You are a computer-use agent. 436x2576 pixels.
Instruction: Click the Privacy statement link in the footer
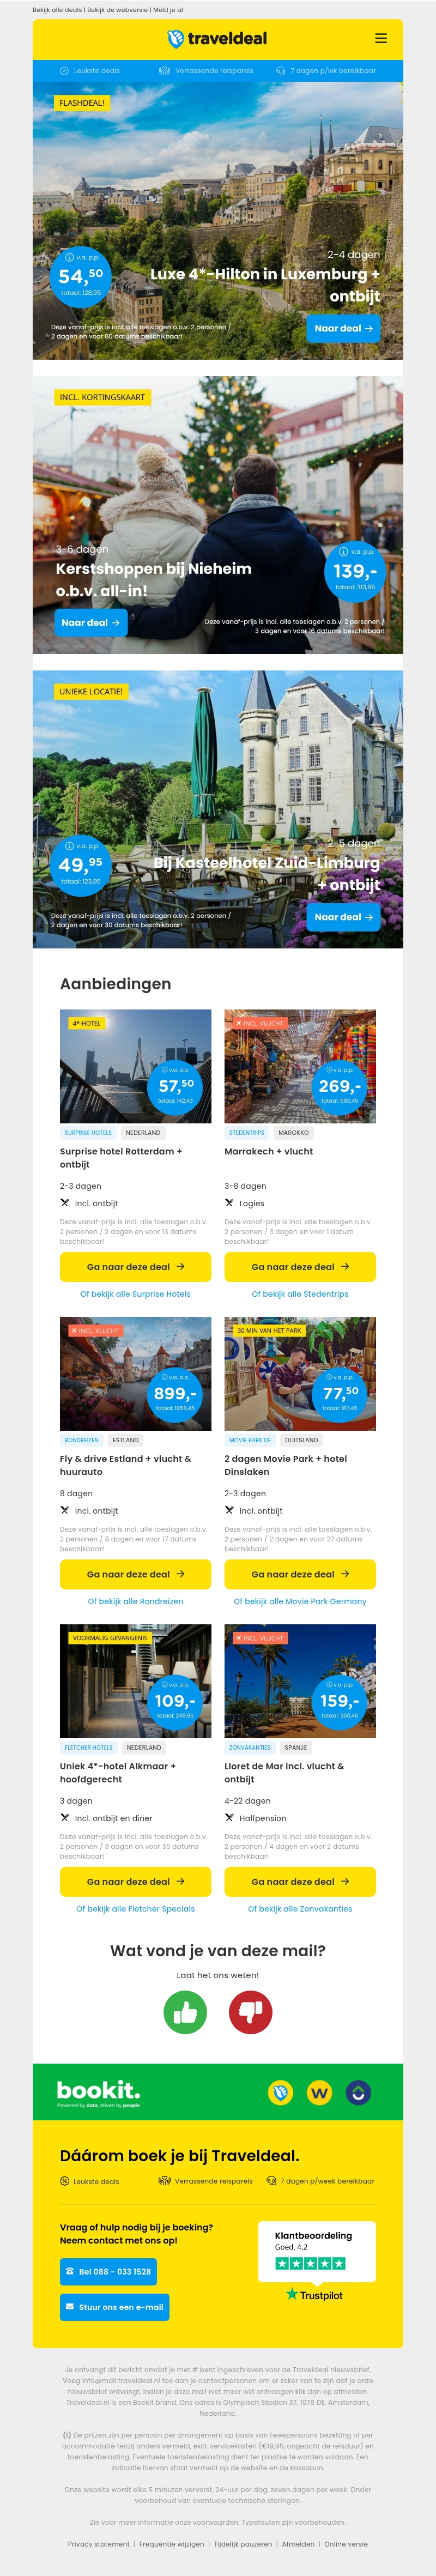[x=98, y=2543]
